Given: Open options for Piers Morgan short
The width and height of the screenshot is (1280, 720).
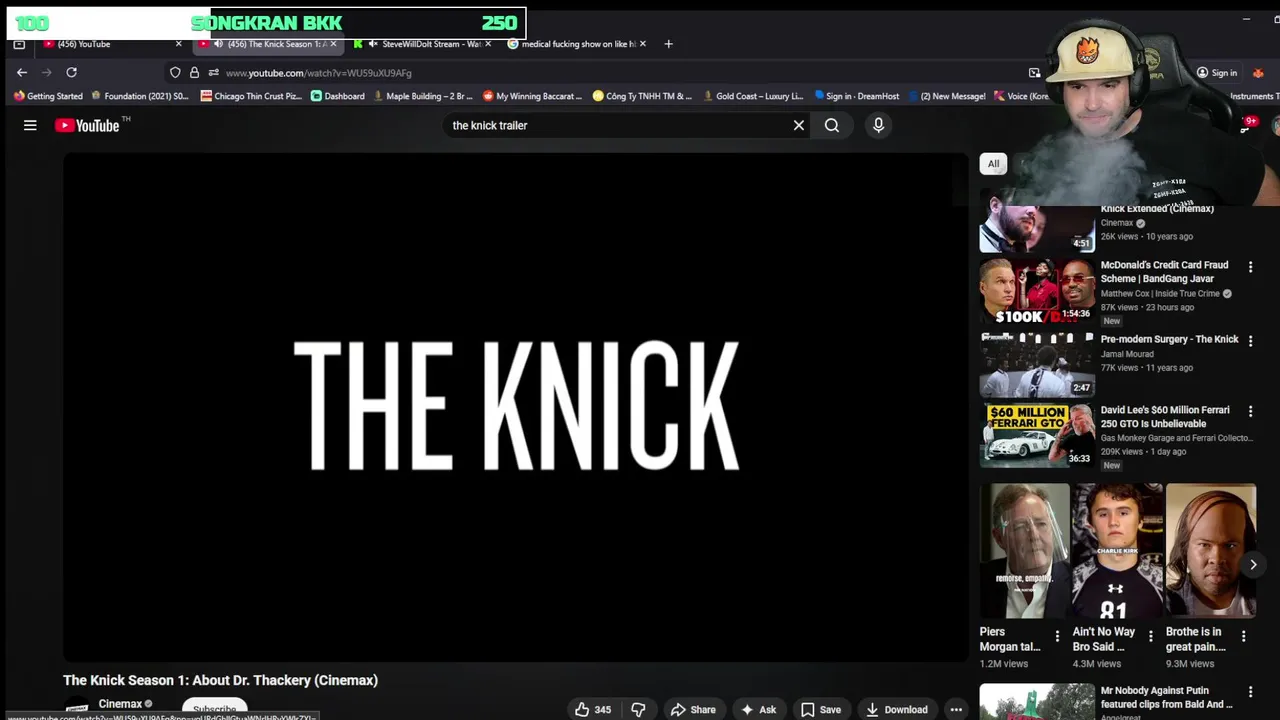Looking at the screenshot, I should click(1057, 636).
